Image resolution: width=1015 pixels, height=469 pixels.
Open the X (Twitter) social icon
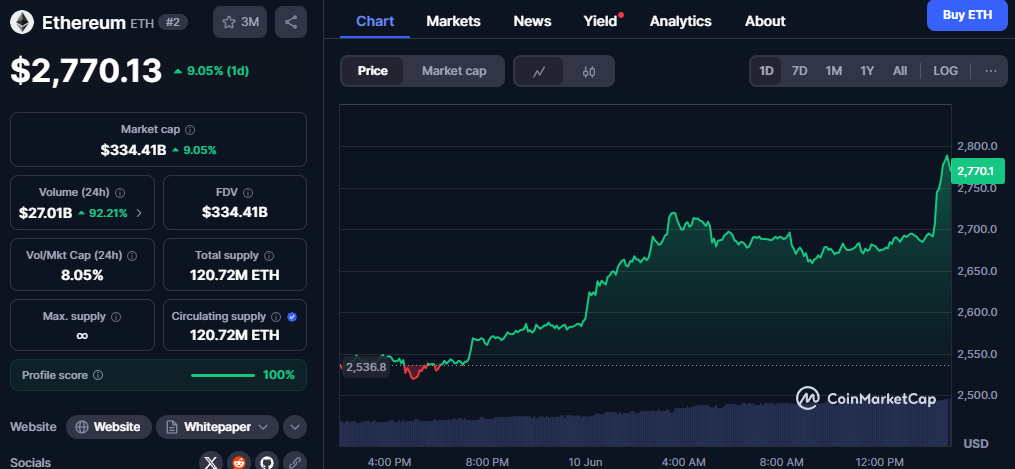[210, 462]
